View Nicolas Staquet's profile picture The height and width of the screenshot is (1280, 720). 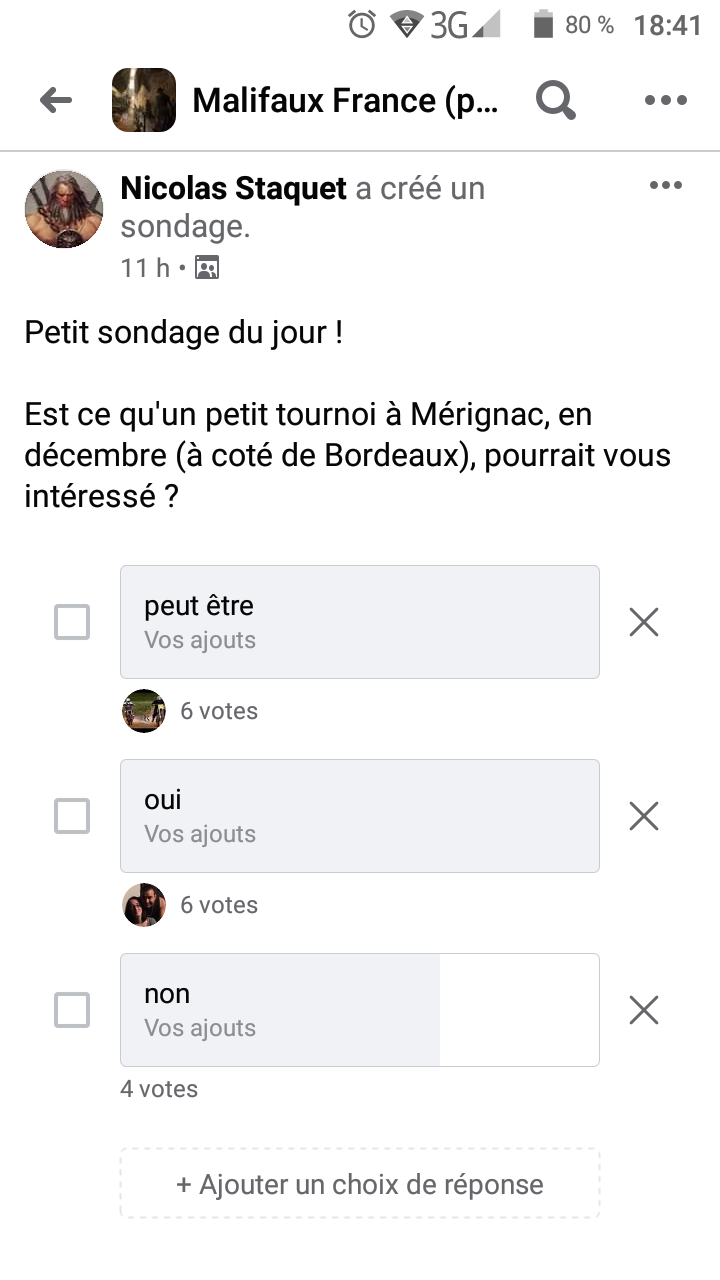click(x=64, y=209)
